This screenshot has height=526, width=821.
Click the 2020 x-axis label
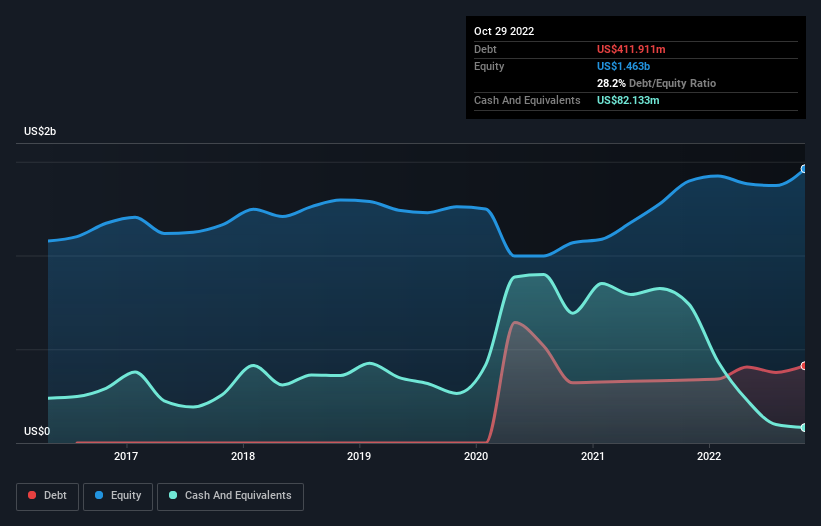pos(476,456)
